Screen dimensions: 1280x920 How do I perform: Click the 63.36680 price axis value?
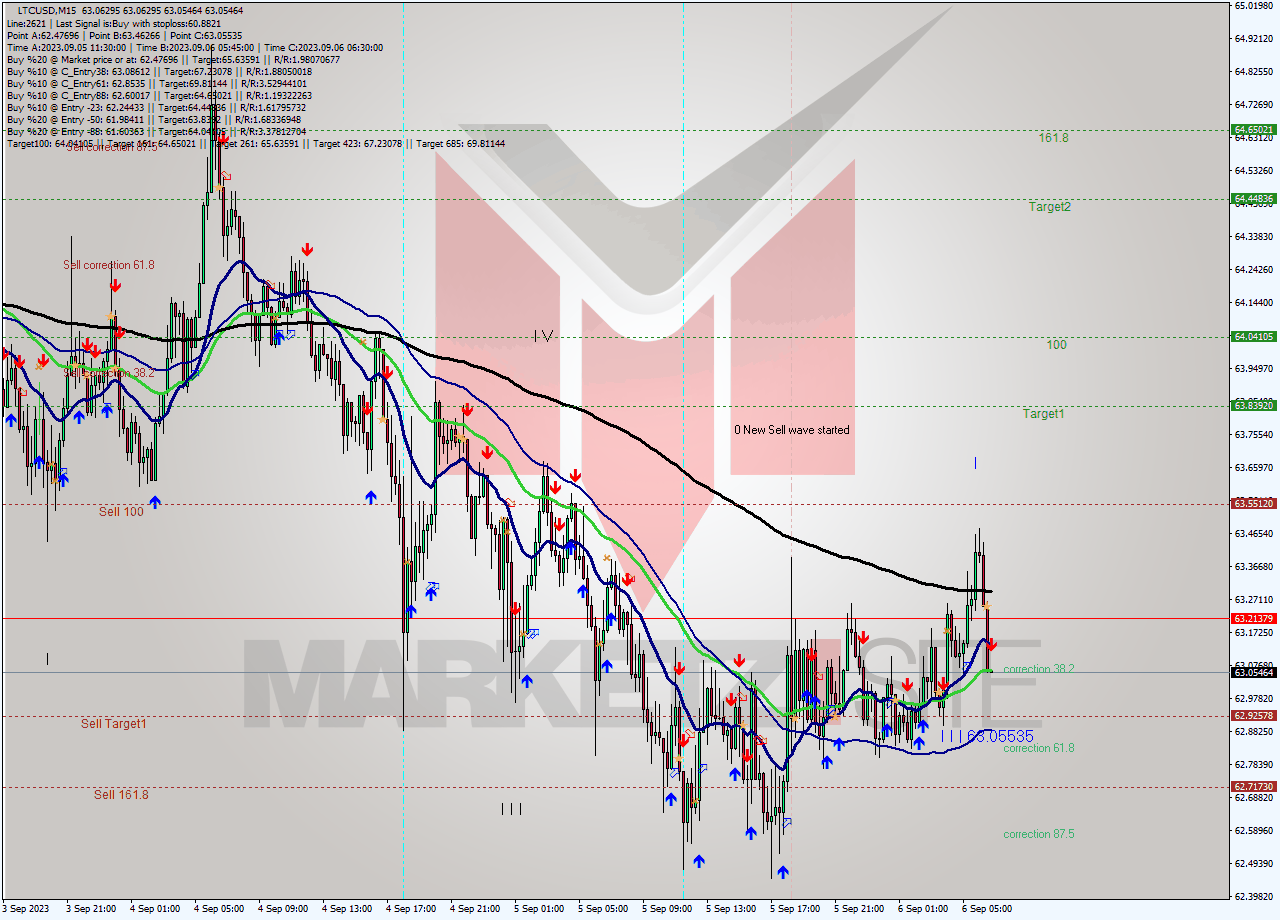tap(1253, 566)
